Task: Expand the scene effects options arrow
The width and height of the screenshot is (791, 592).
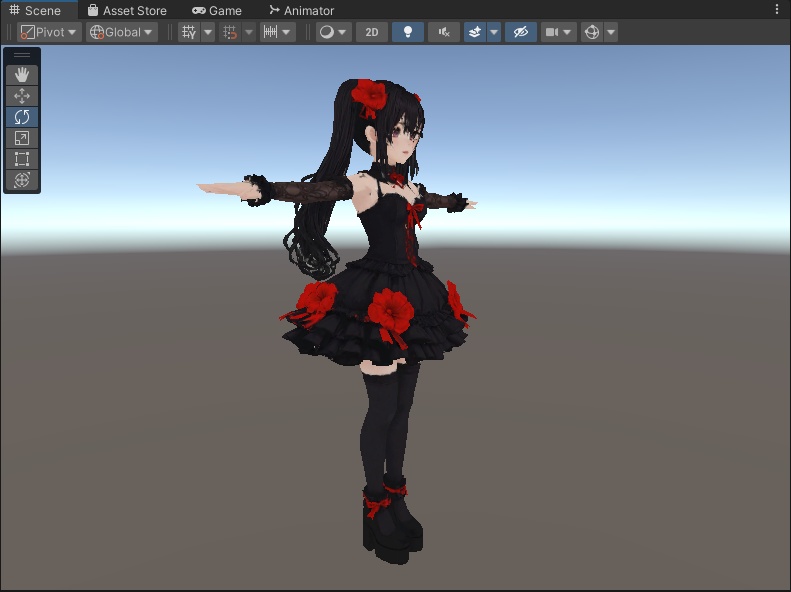Action: (x=494, y=32)
